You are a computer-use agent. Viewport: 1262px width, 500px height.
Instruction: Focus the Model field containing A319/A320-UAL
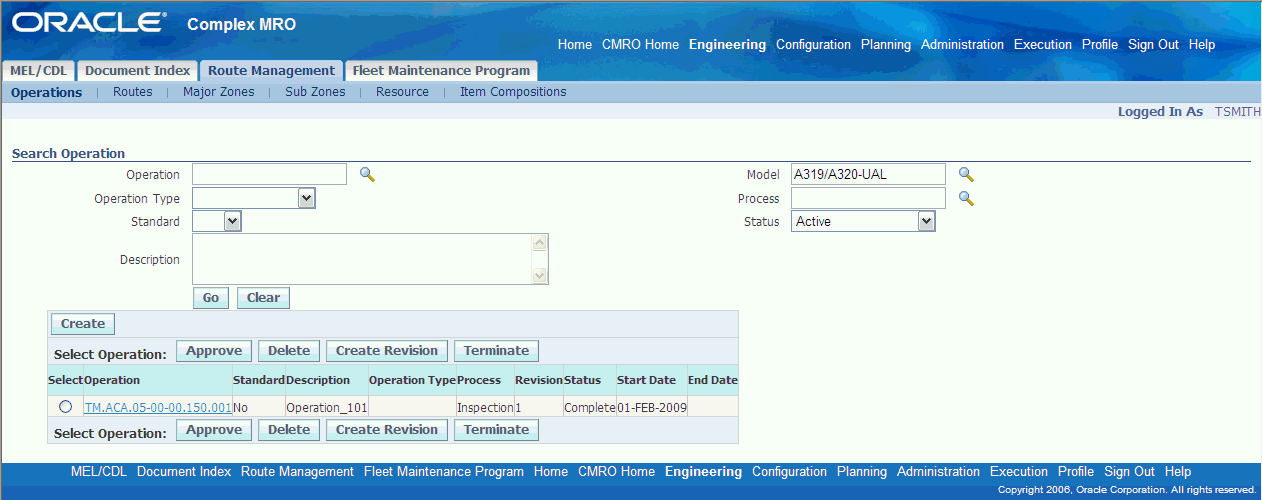[x=868, y=175]
